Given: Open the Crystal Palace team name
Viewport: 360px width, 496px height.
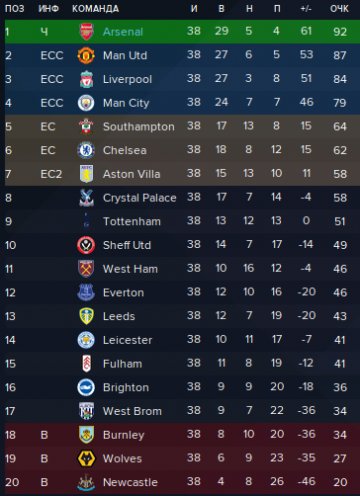Looking at the screenshot, I should click(139, 198).
